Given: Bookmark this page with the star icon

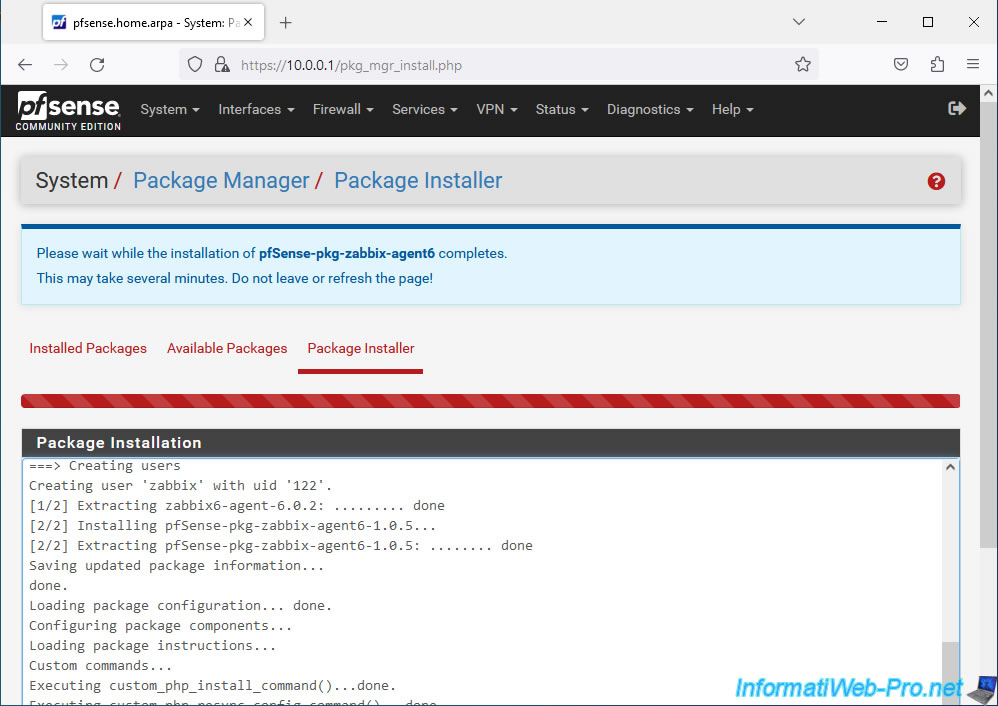Looking at the screenshot, I should point(803,64).
